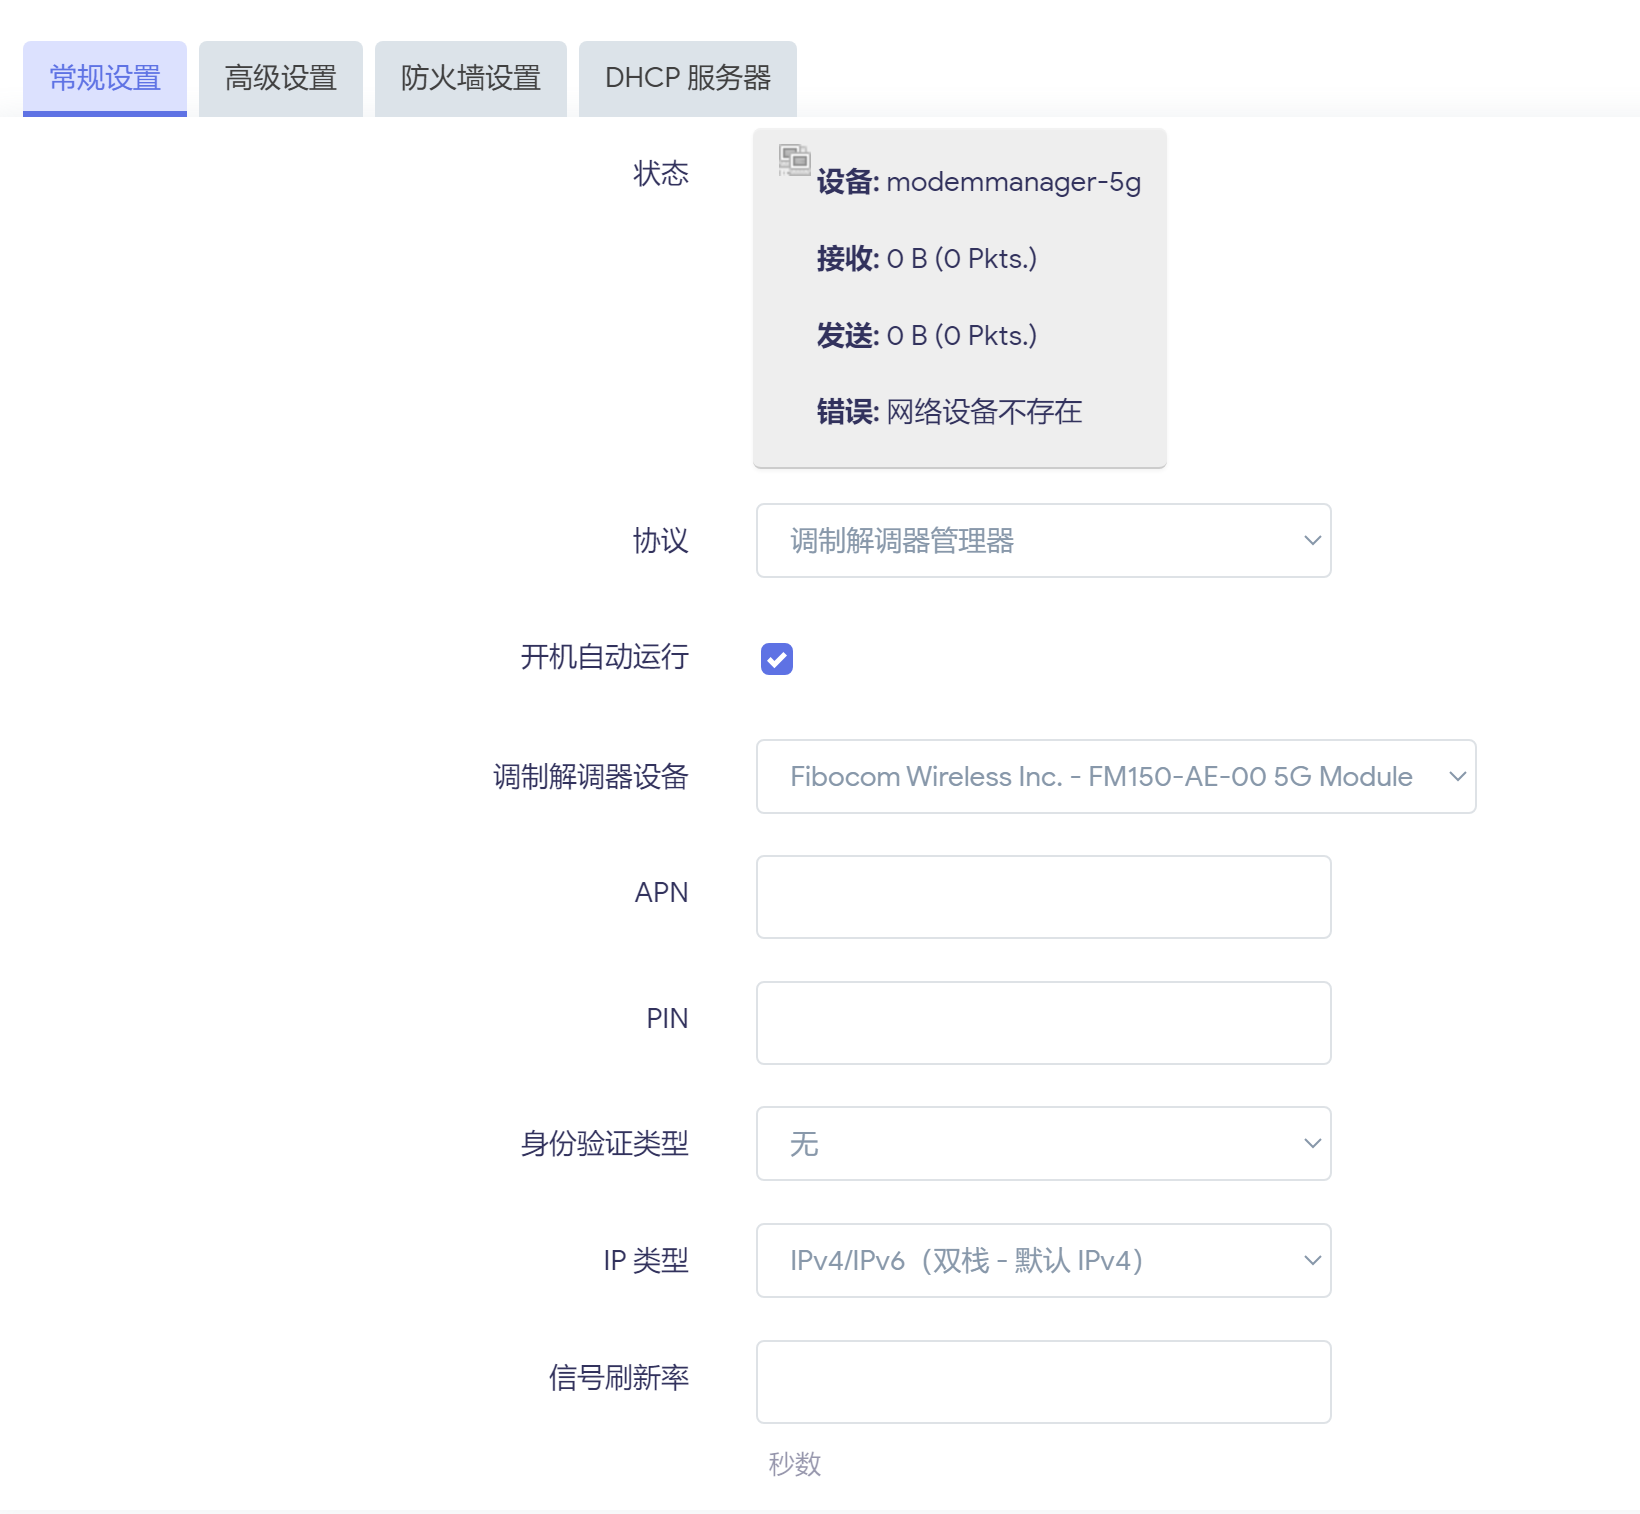Click inside the APN input field

point(1043,897)
